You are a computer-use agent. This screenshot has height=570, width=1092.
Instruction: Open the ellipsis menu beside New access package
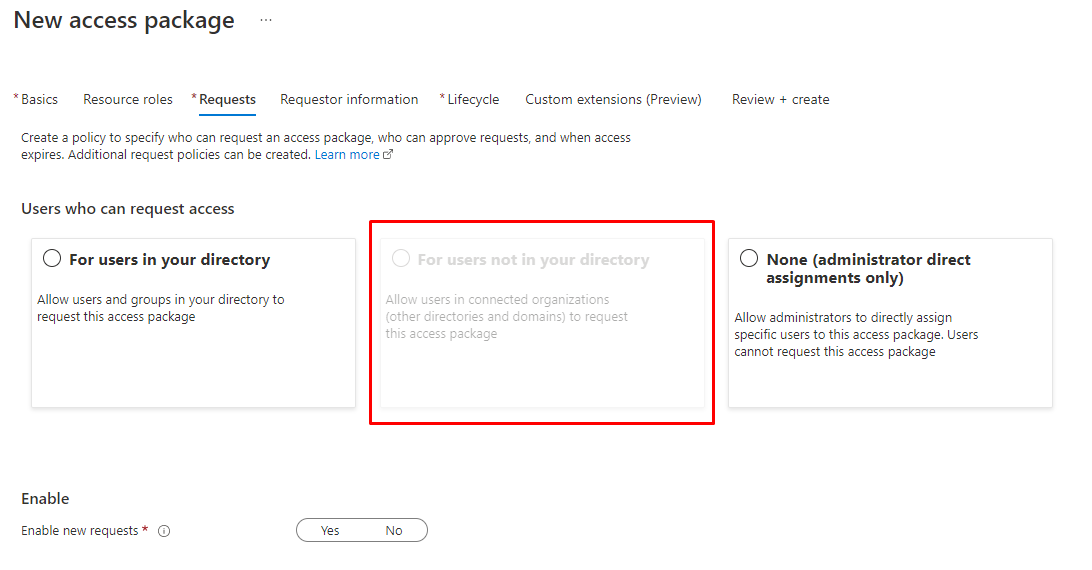[266, 20]
